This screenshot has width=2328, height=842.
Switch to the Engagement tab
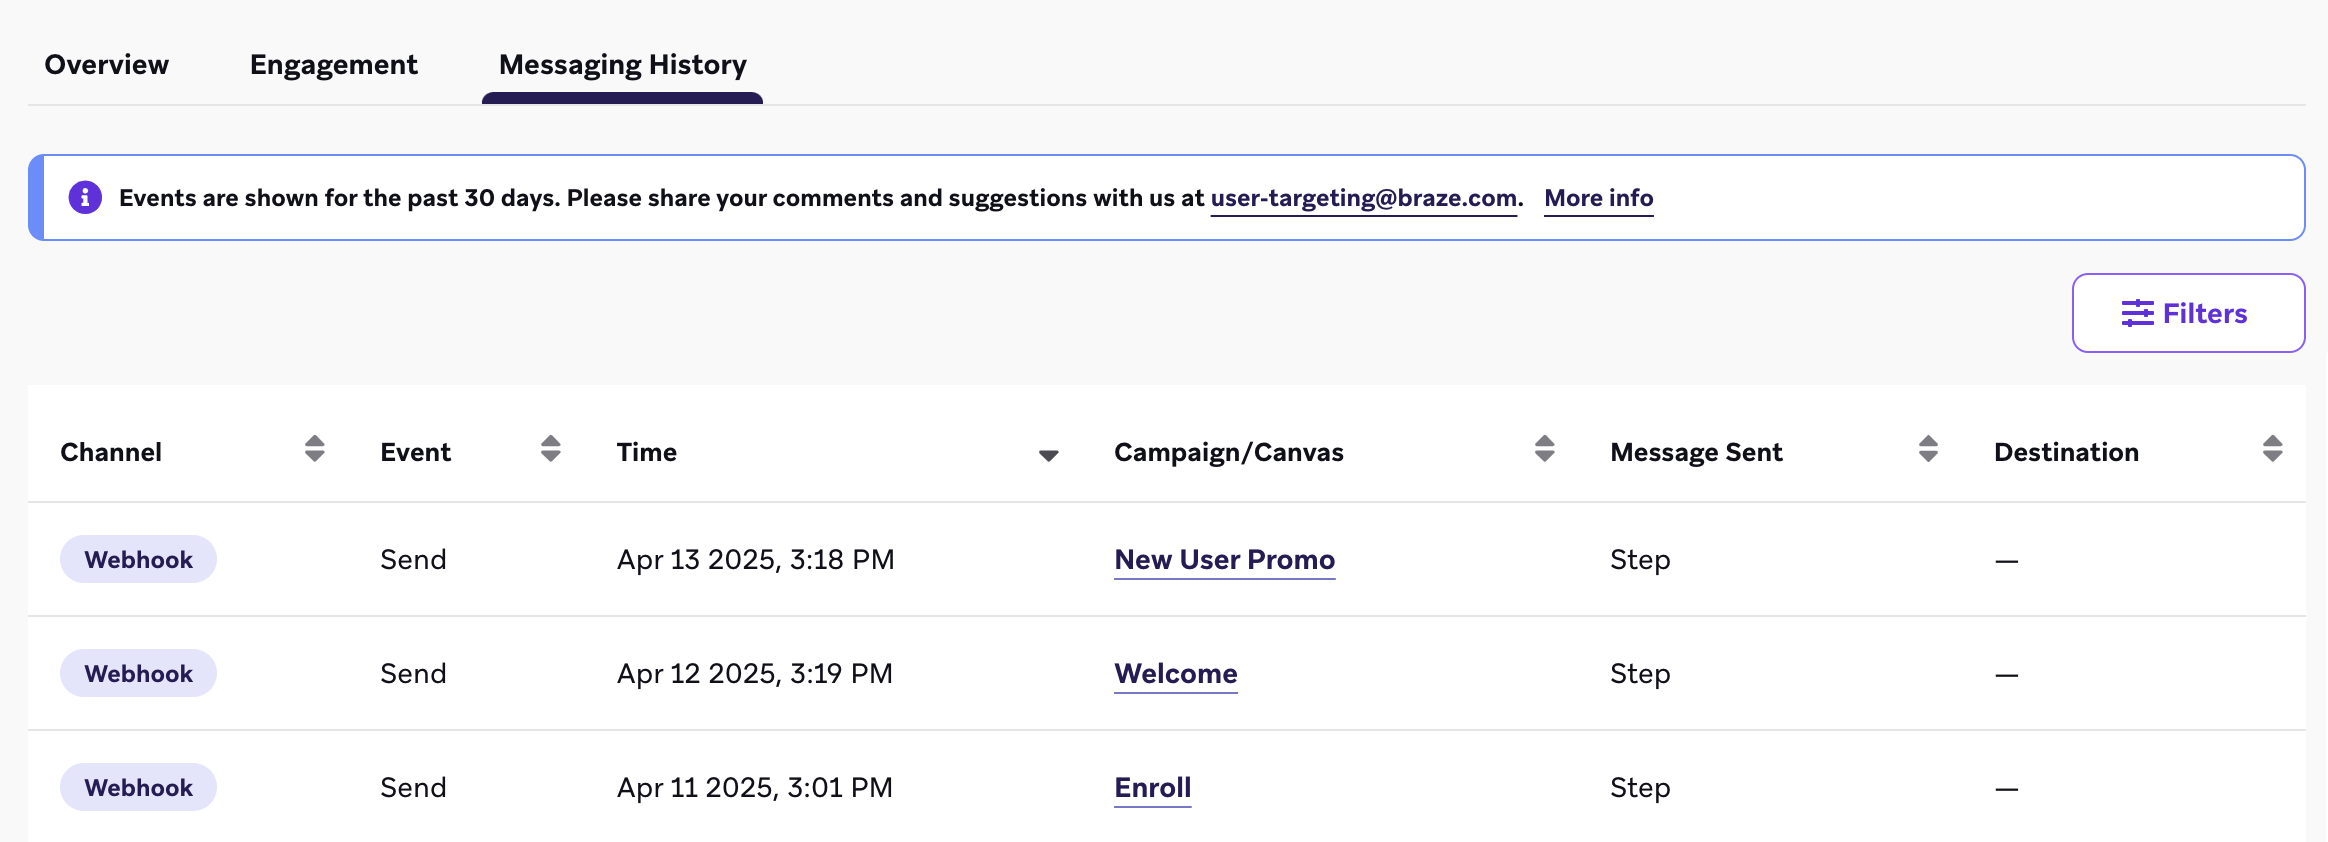pos(334,64)
